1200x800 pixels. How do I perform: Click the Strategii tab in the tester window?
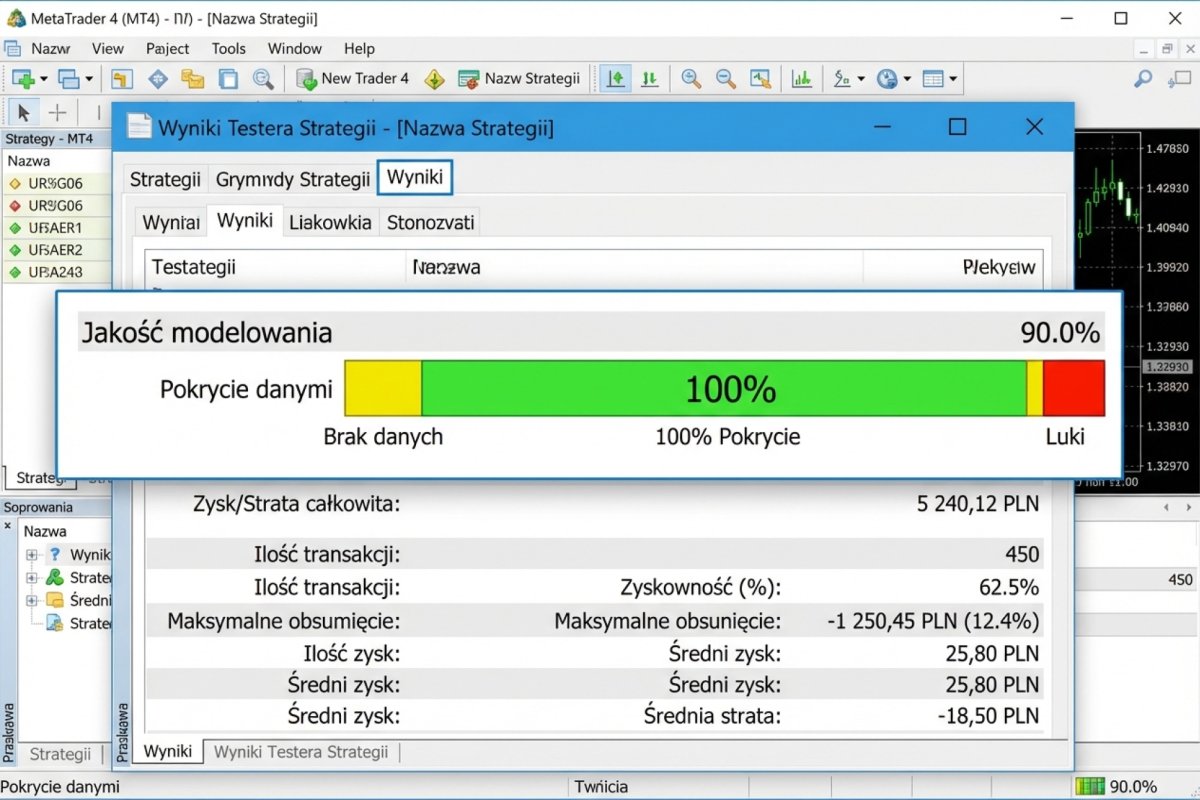[x=164, y=177]
